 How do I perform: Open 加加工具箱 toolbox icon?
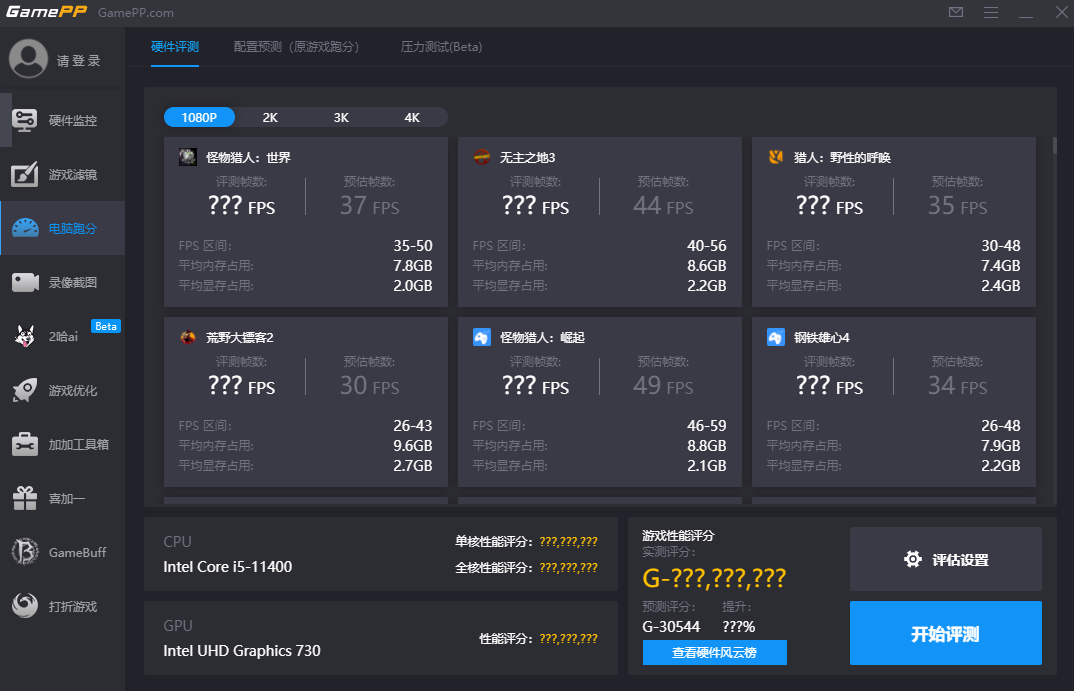click(x=25, y=444)
